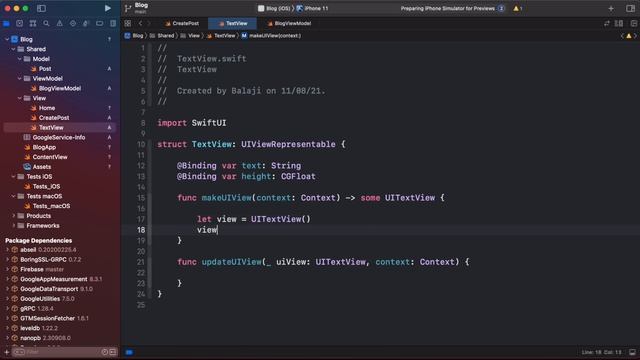Toggle the debug area blue indicator
Screen dimensions: 640x360
click(x=129, y=352)
